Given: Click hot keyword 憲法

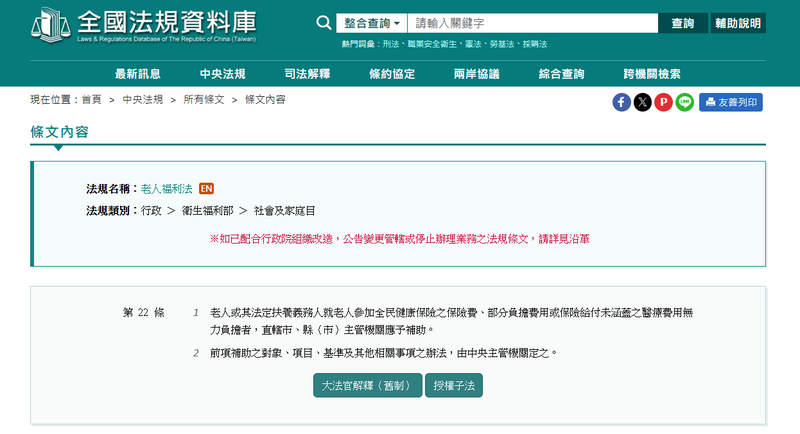Looking at the screenshot, I should (473, 44).
